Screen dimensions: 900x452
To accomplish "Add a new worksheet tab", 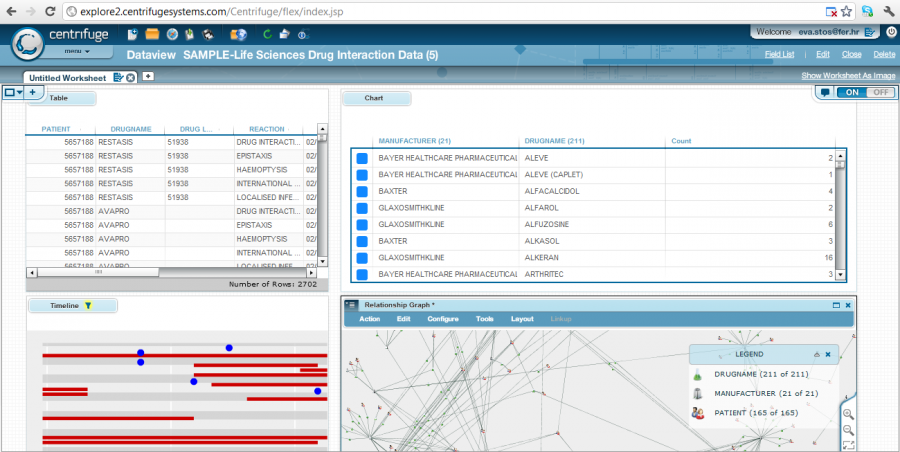I will [148, 76].
